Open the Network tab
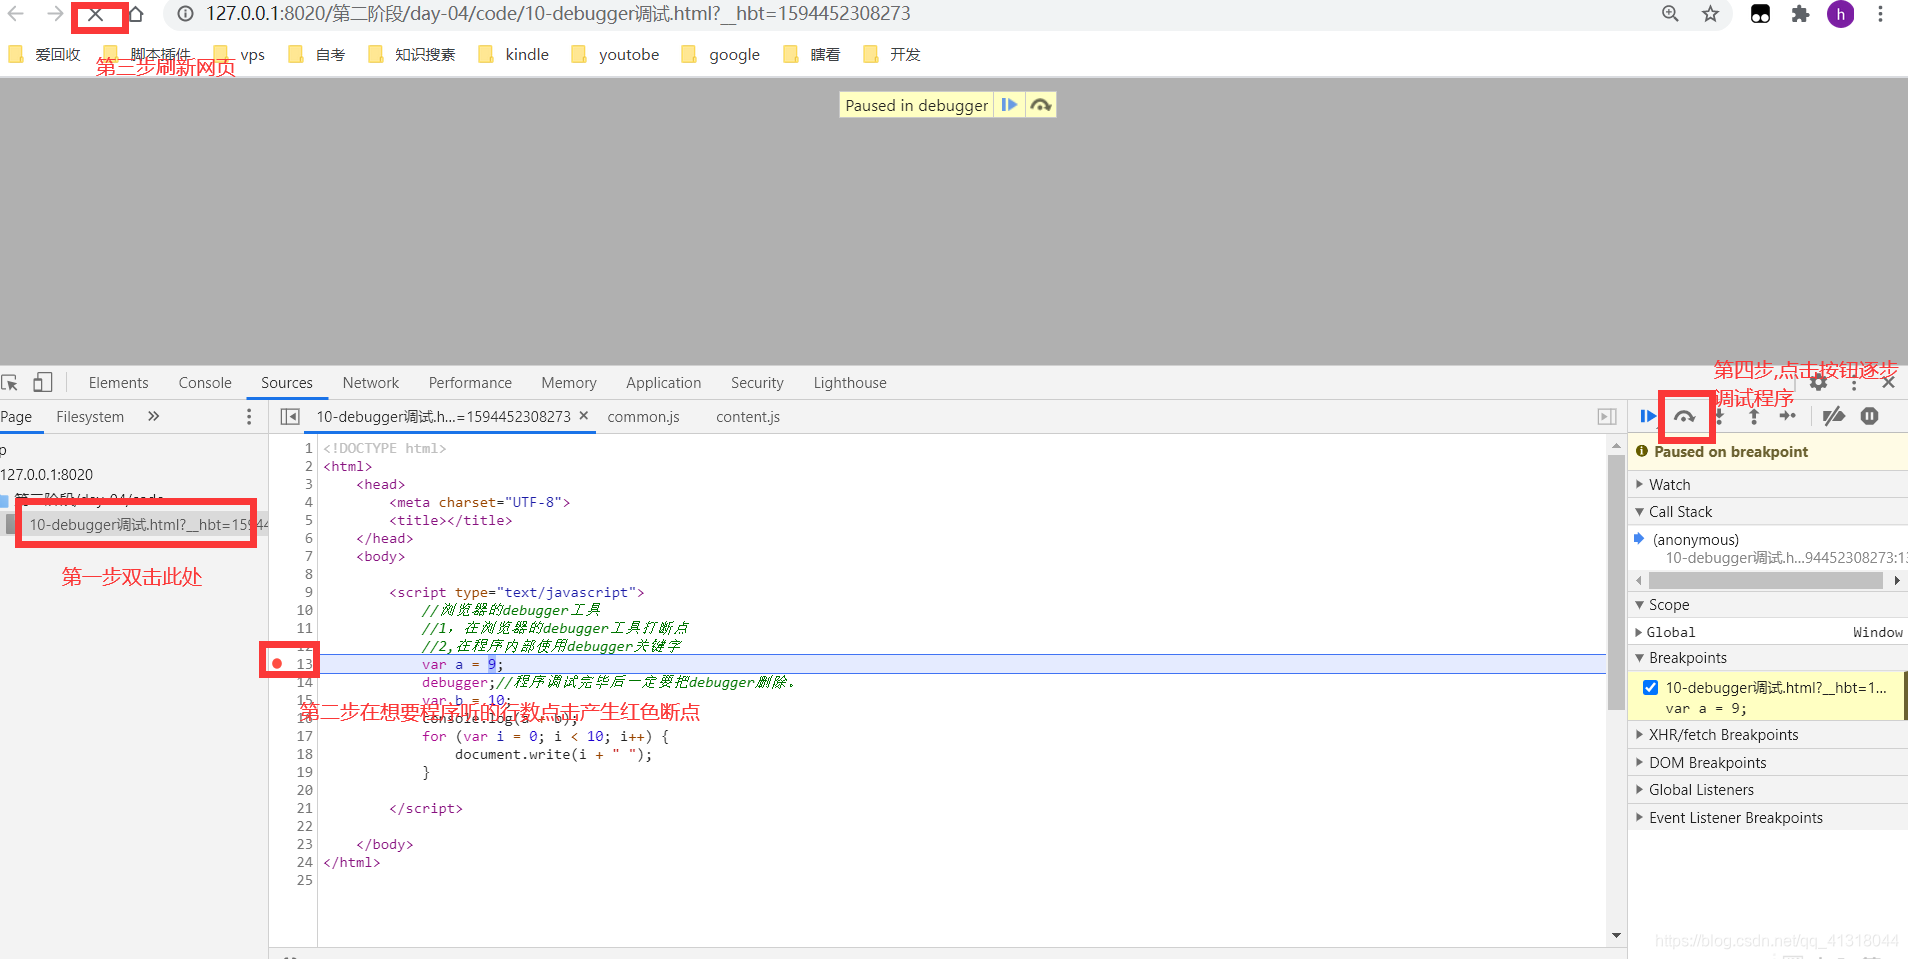Image resolution: width=1908 pixels, height=959 pixels. click(371, 383)
